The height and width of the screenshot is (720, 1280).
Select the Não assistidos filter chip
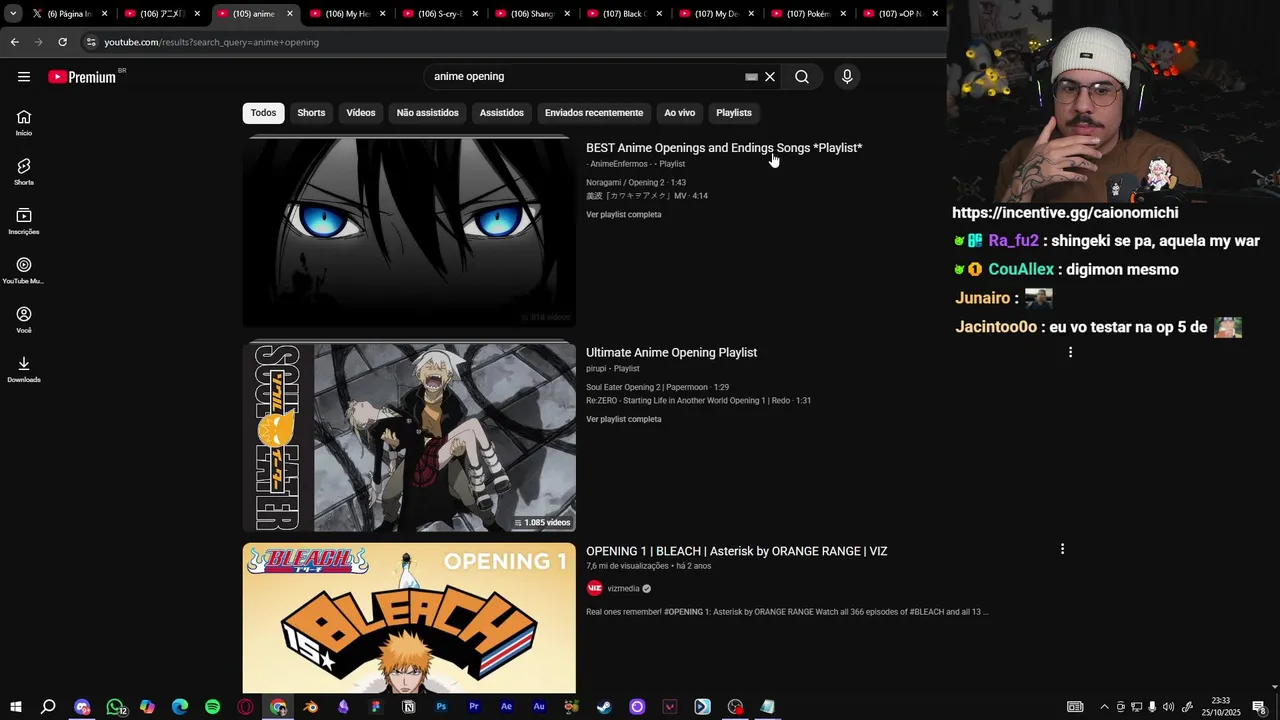pyautogui.click(x=427, y=113)
